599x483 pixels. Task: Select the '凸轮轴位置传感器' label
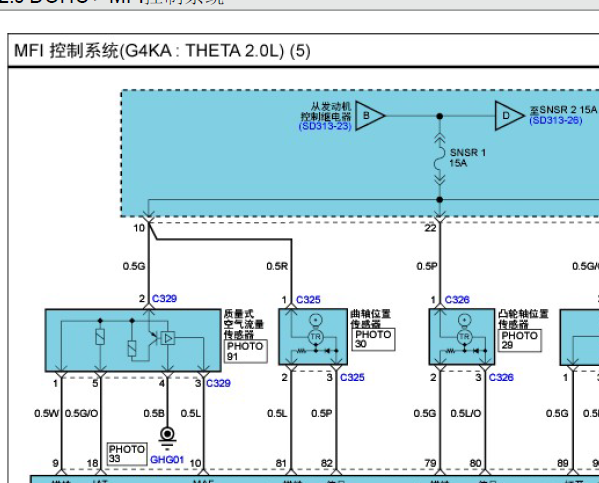[x=523, y=319]
